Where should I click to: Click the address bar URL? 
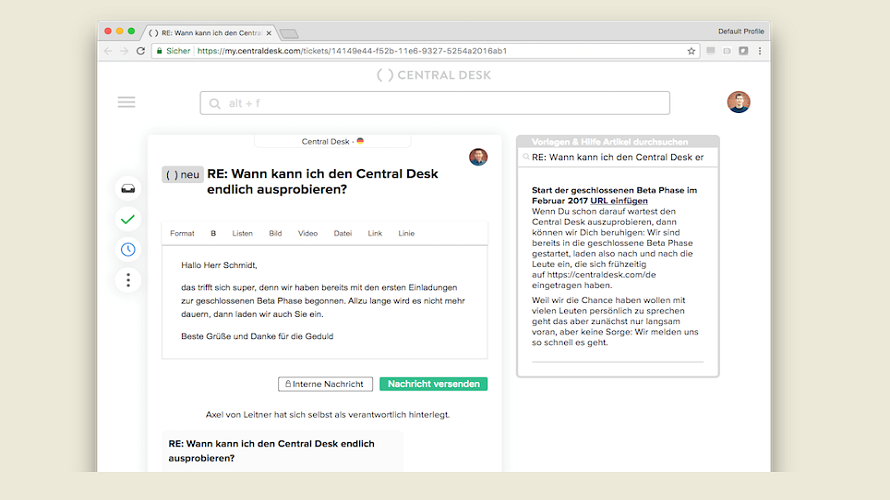(x=352, y=51)
